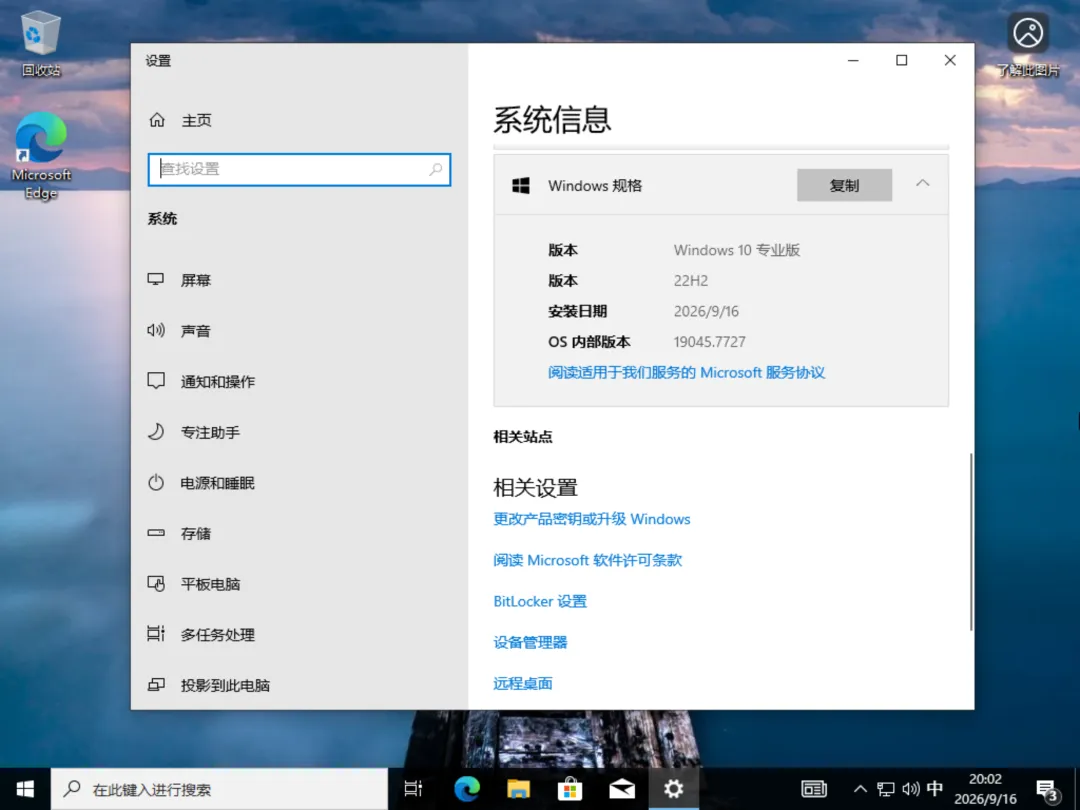This screenshot has height=810, width=1080.
Task: Select 专注助手 focus assist moon icon
Action: (x=156, y=432)
